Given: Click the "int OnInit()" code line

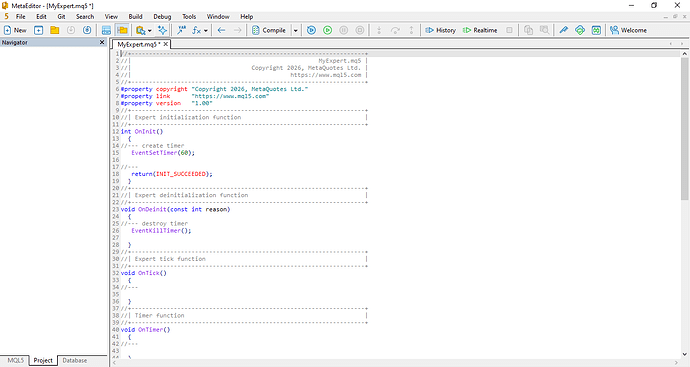Looking at the screenshot, I should [142, 132].
